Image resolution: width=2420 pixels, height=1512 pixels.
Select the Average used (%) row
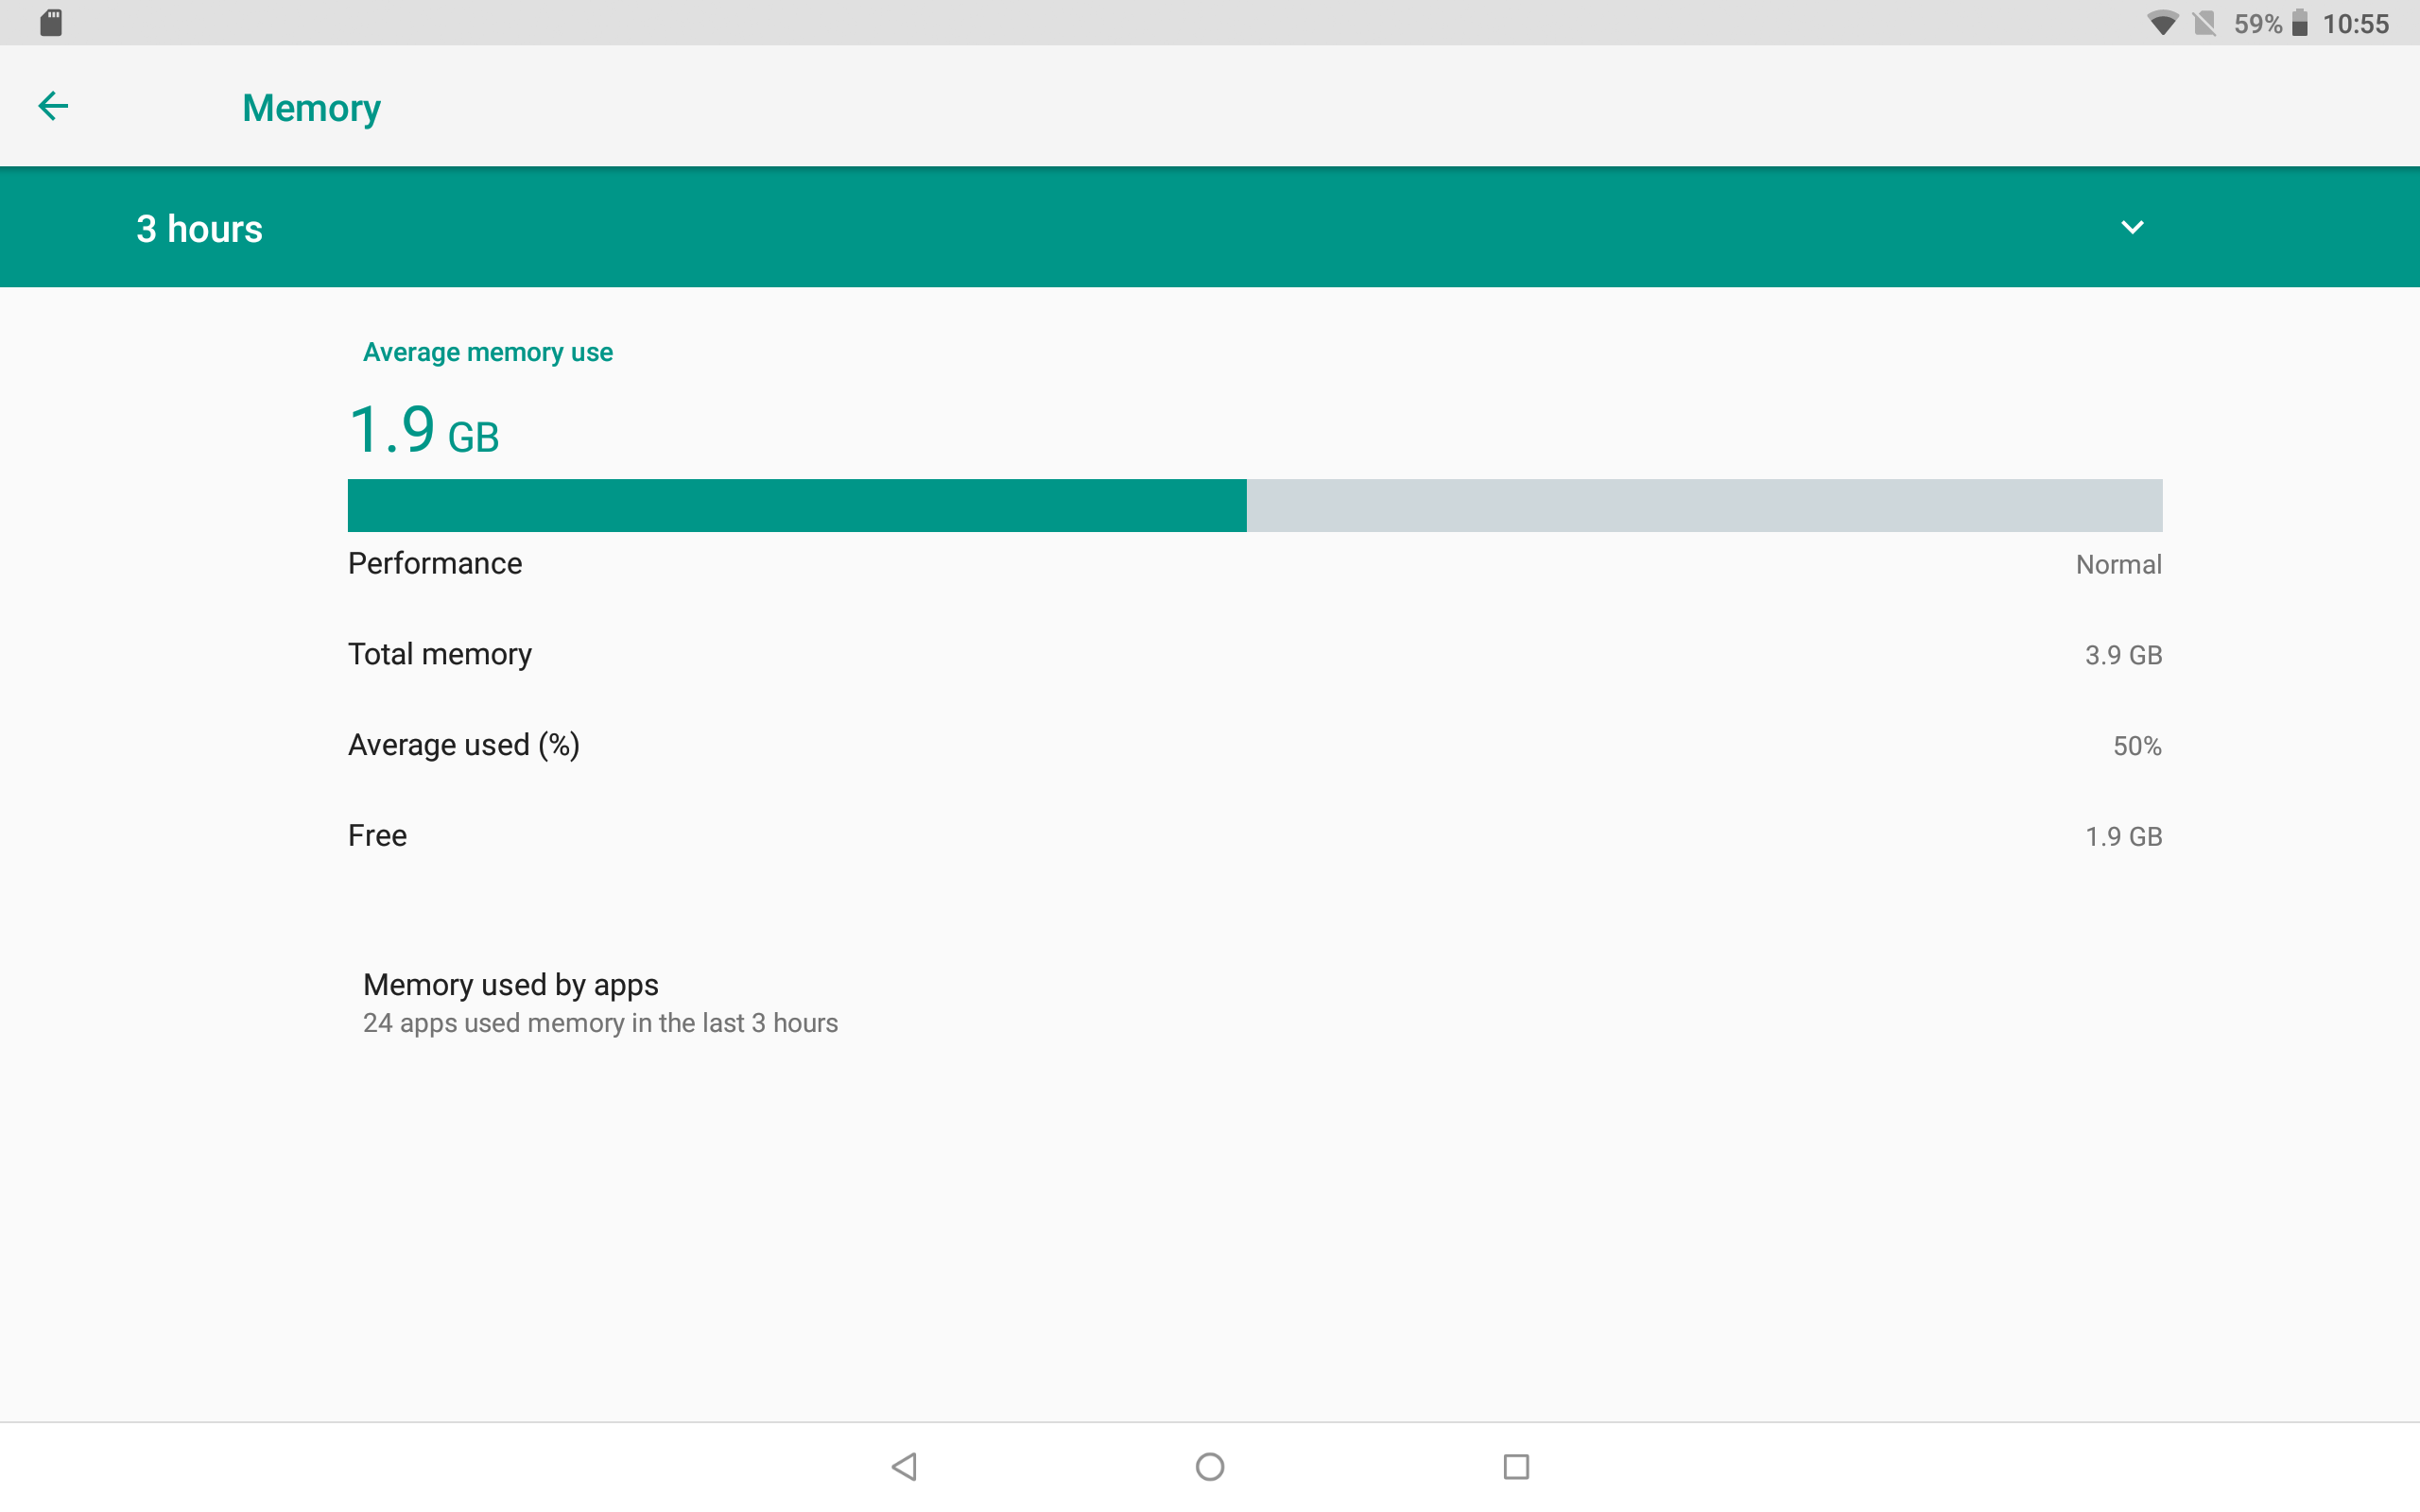1255,745
